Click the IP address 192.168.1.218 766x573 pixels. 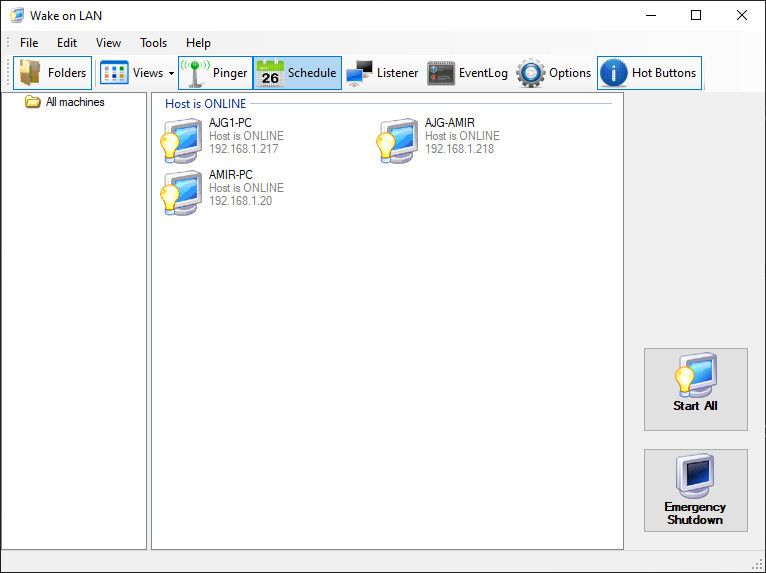point(460,149)
